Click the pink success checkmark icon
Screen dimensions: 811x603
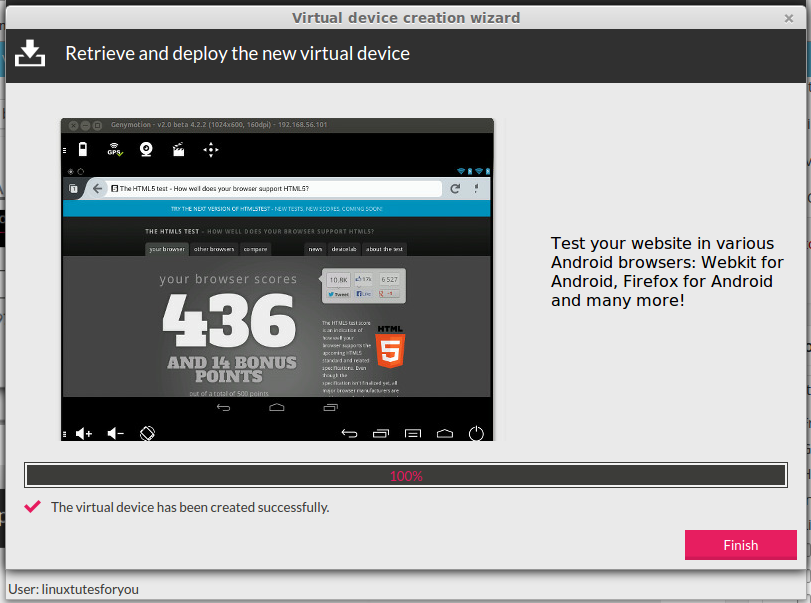pos(33,507)
